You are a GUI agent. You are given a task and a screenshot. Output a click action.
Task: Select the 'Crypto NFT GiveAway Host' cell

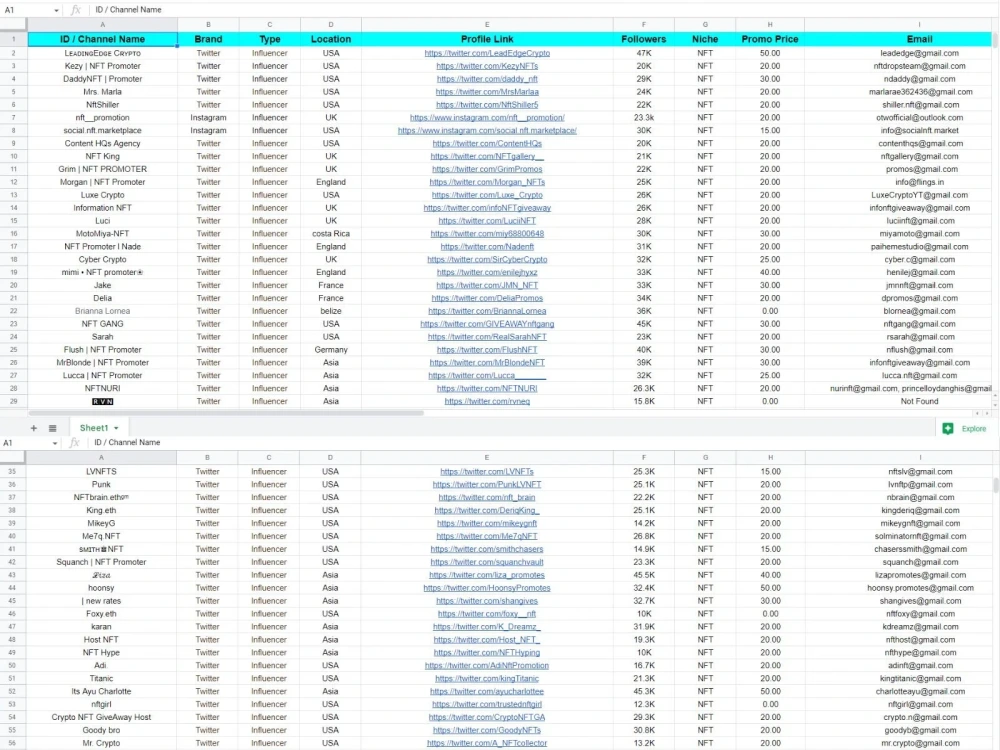click(101, 717)
